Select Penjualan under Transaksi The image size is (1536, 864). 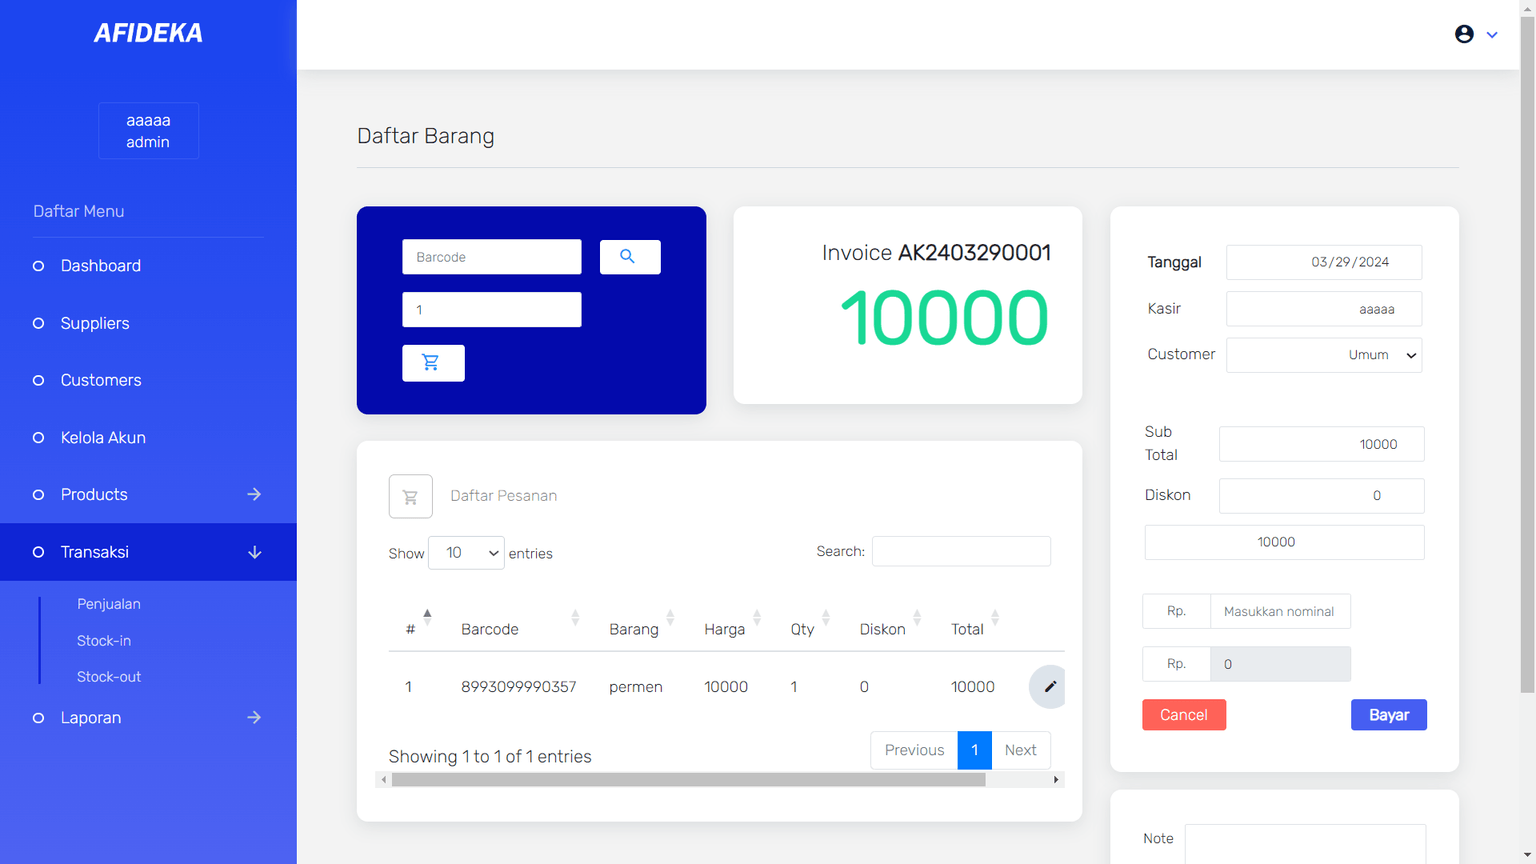pos(109,604)
